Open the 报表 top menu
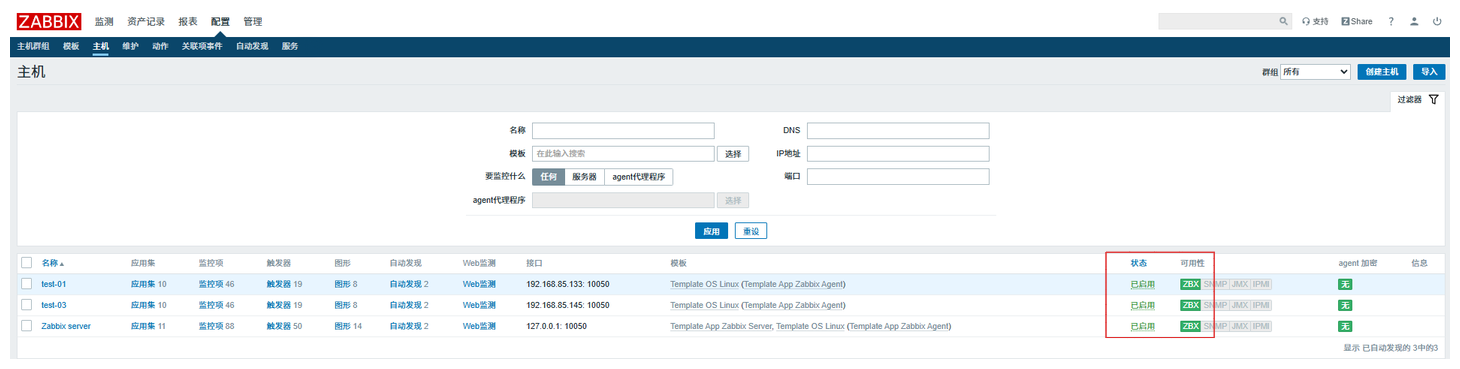The height and width of the screenshot is (369, 1460). click(188, 21)
